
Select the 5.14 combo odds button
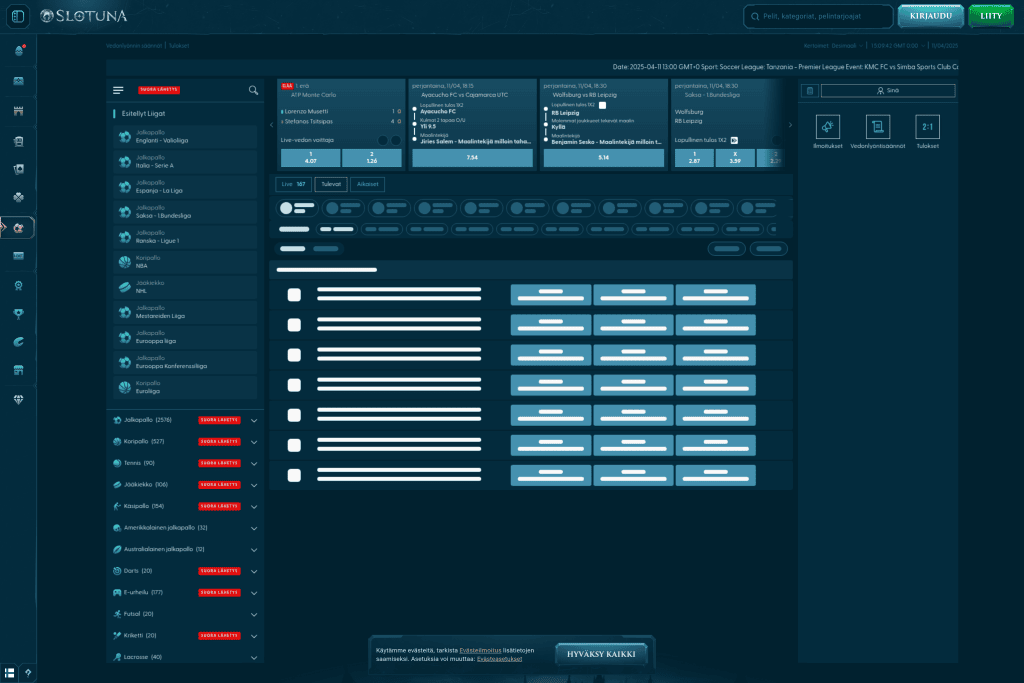point(603,157)
